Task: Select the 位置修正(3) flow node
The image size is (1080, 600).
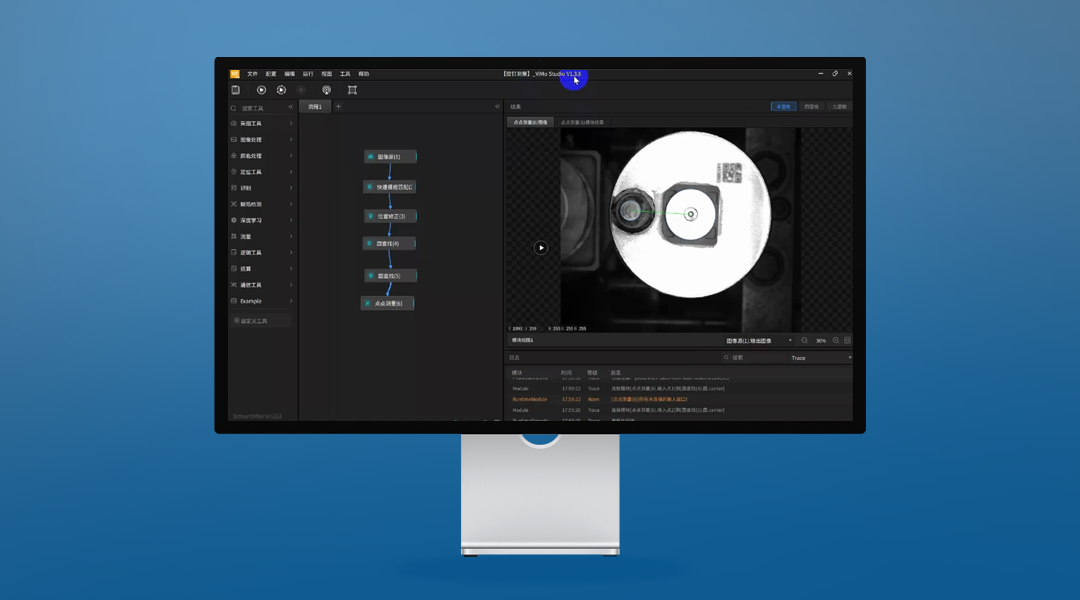Action: (x=391, y=216)
